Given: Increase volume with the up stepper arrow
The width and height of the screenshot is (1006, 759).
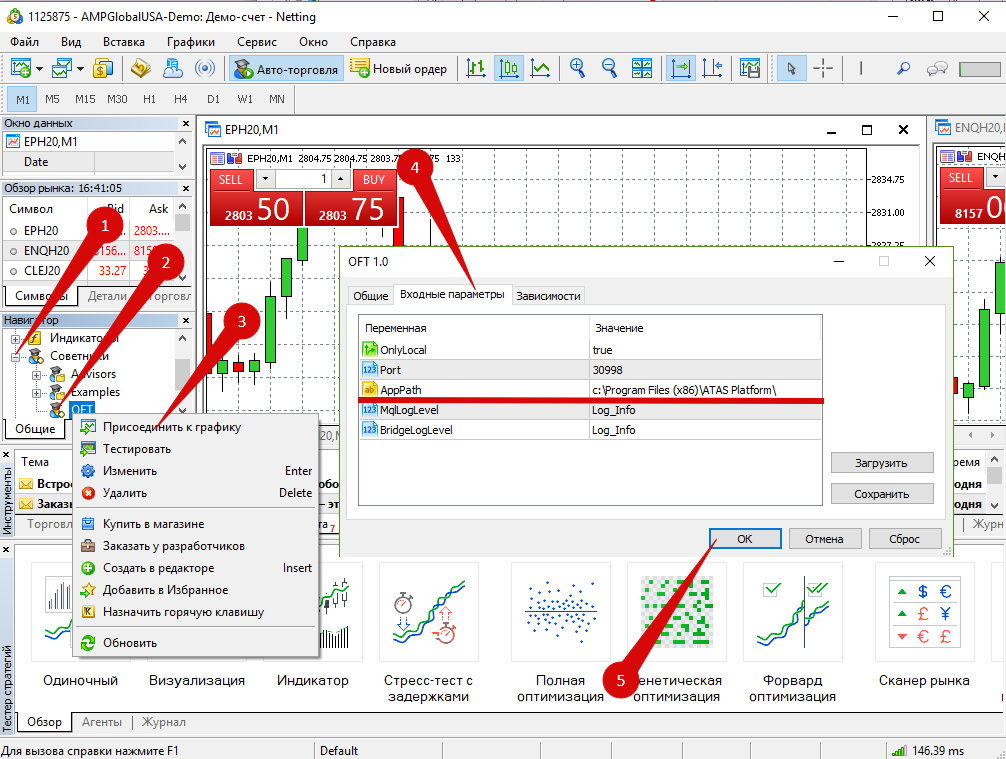Looking at the screenshot, I should 341,180.
